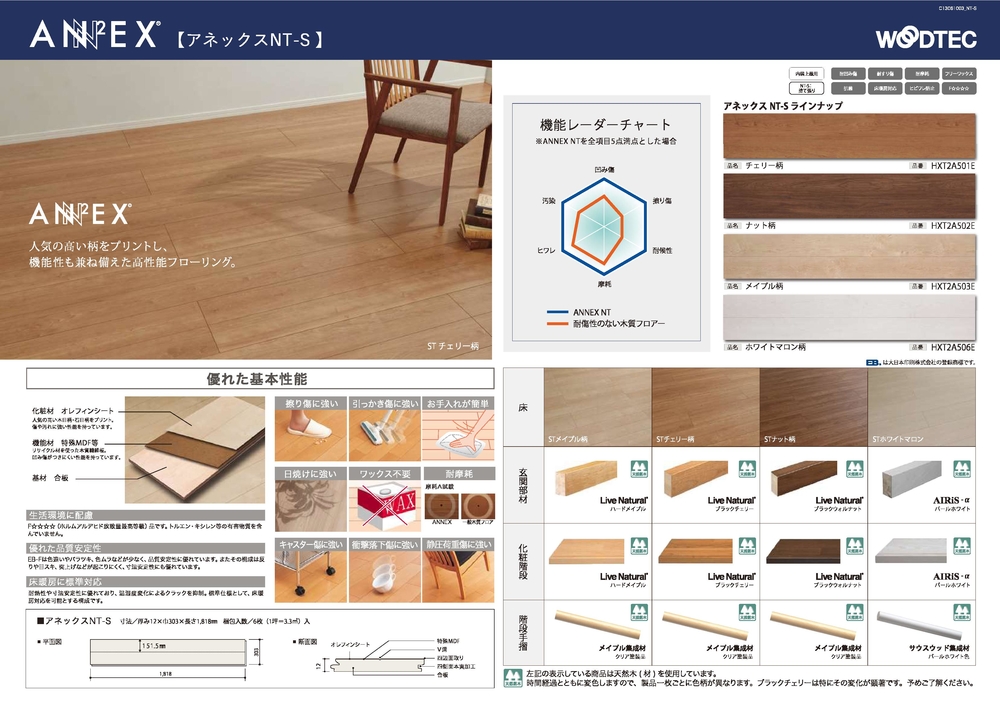Select the メイプル柄 lineup swatch
Viewport: 1000px width, 707px height.
click(x=849, y=256)
